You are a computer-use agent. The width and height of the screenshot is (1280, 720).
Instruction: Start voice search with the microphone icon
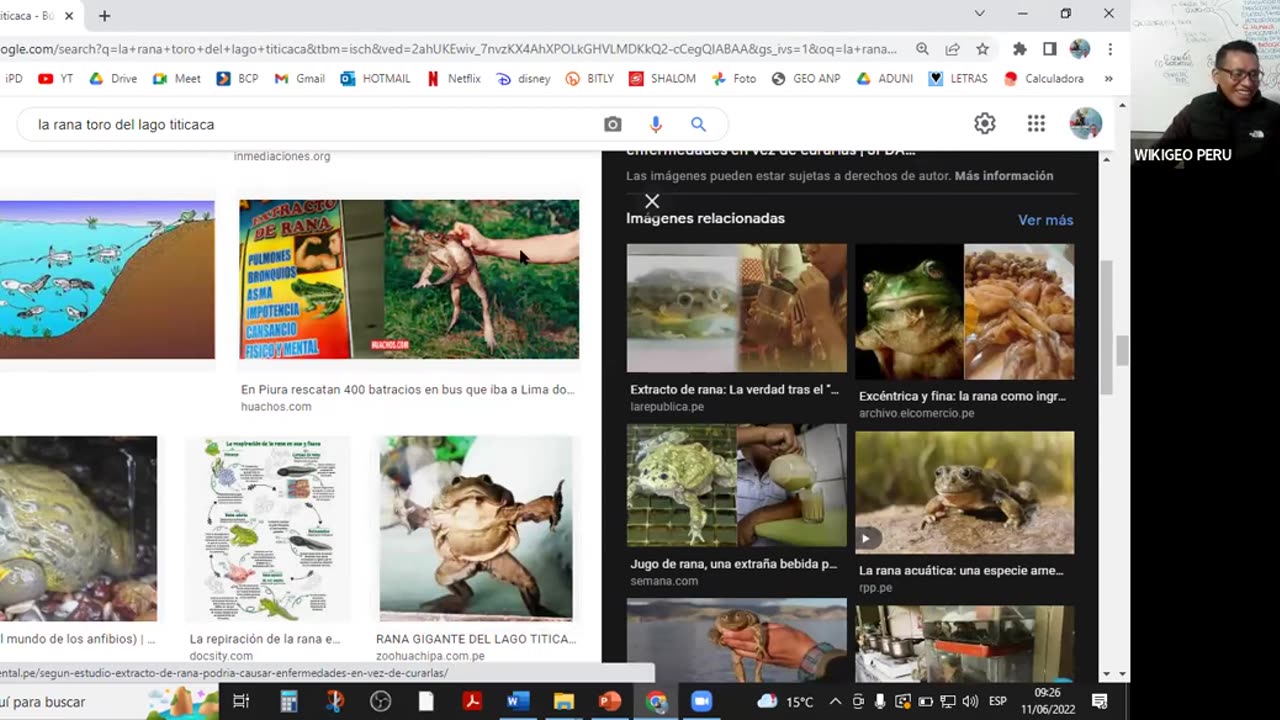tap(655, 124)
